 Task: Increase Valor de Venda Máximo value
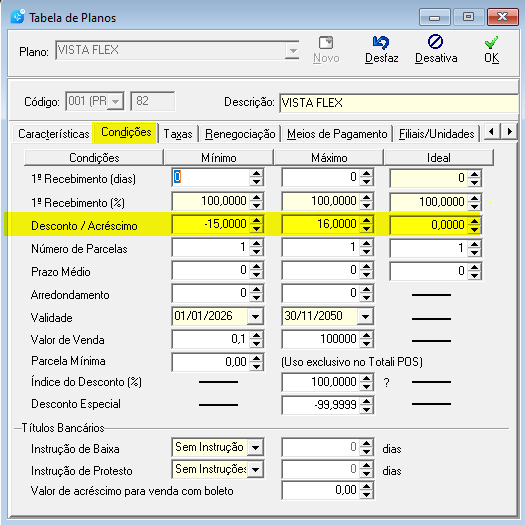tap(367, 335)
